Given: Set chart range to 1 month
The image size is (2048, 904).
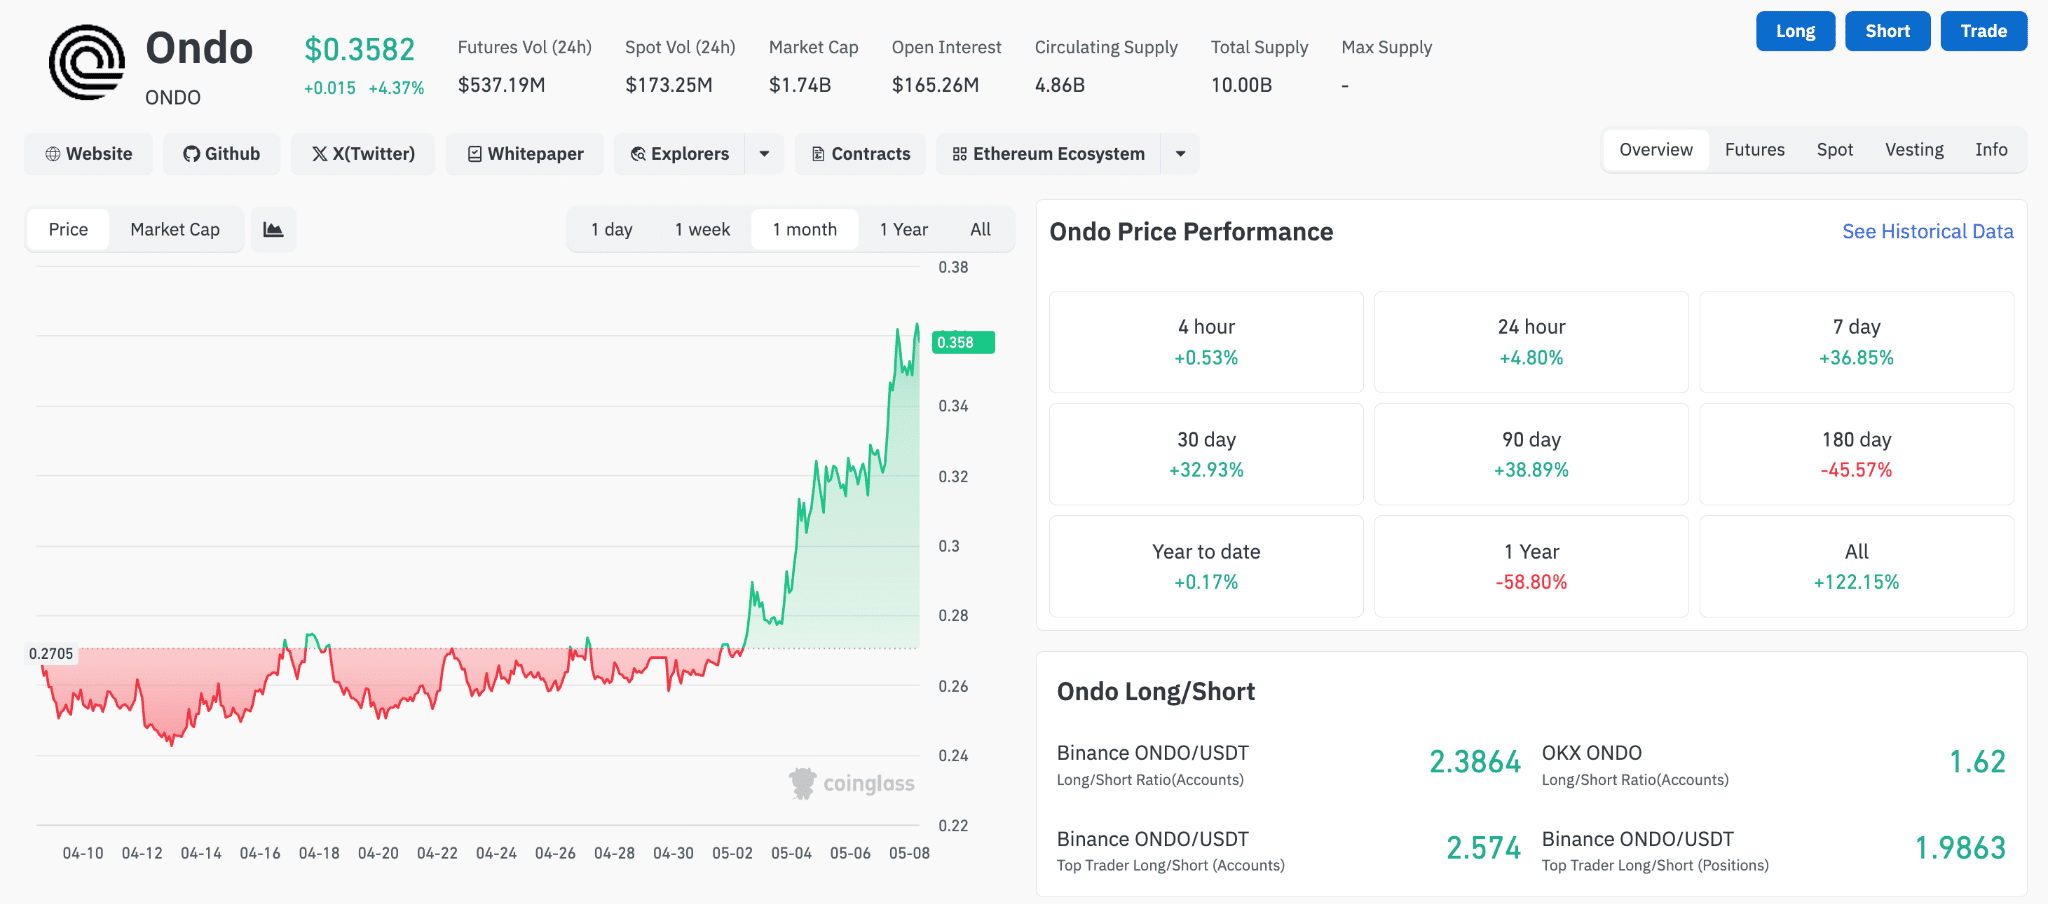Looking at the screenshot, I should point(805,230).
